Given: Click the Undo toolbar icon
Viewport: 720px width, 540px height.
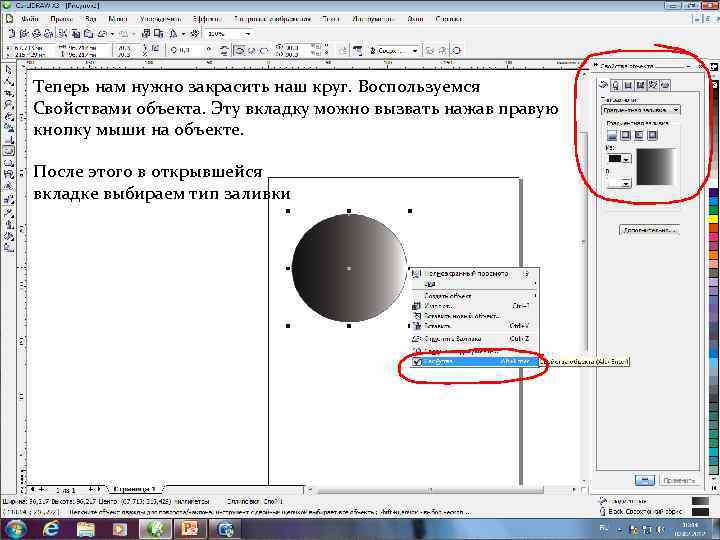Looking at the screenshot, I should 103,34.
